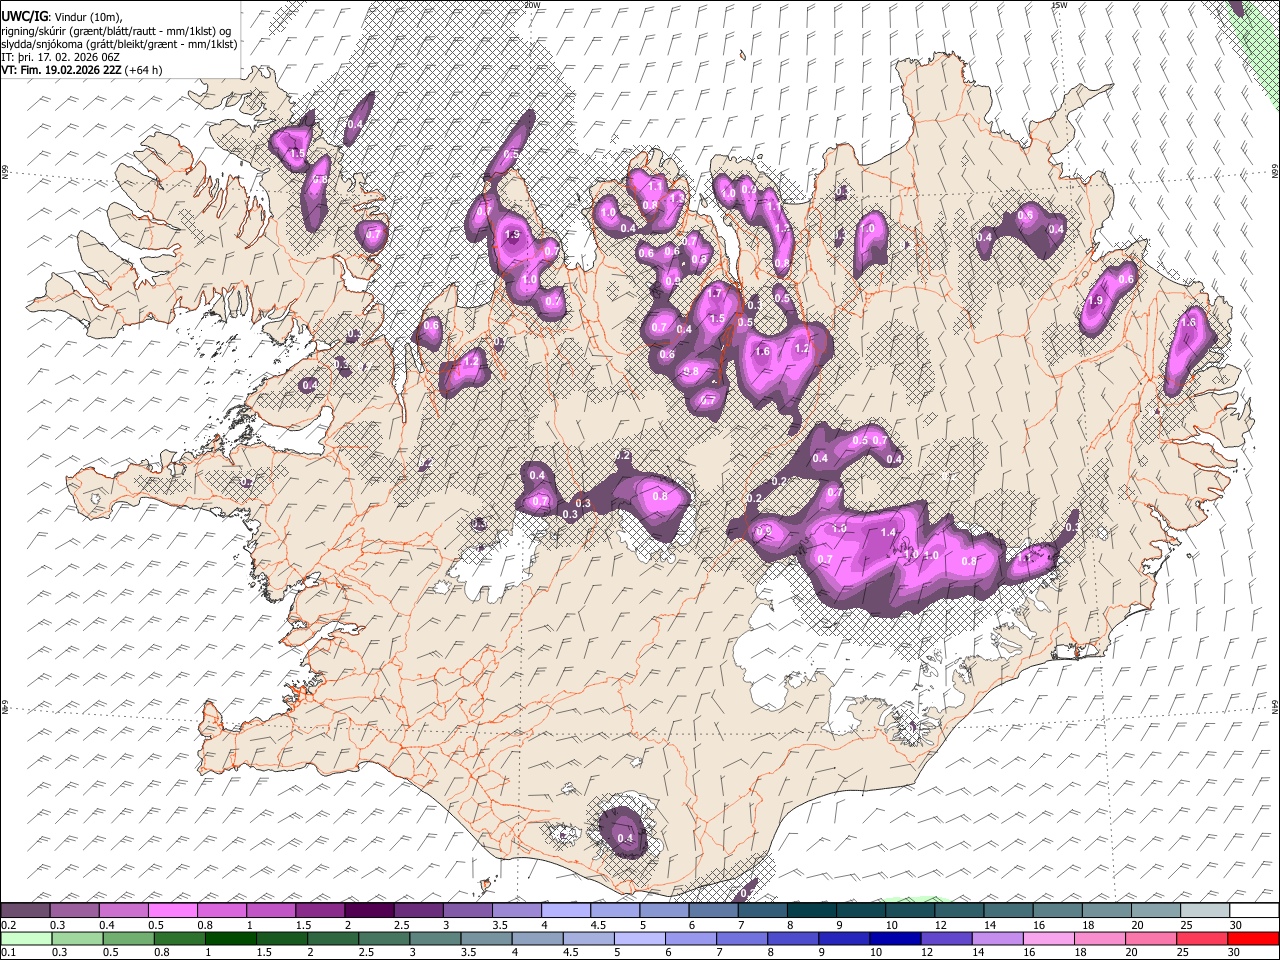Click the light periwinkle 4 snow legend swatch
This screenshot has height=960, width=1280.
point(566,911)
